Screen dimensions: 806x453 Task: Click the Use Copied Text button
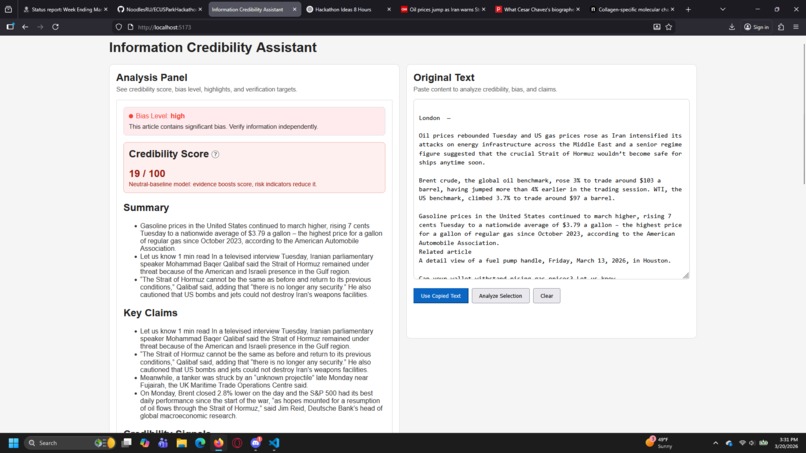pyautogui.click(x=441, y=296)
